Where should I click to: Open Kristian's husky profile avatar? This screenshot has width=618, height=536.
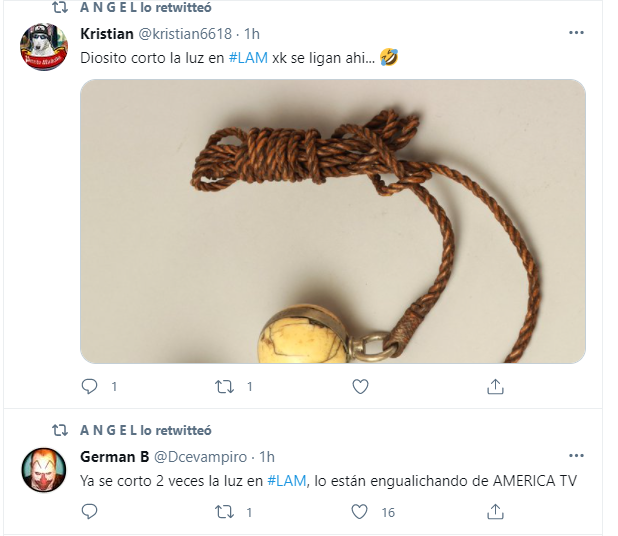click(44, 47)
